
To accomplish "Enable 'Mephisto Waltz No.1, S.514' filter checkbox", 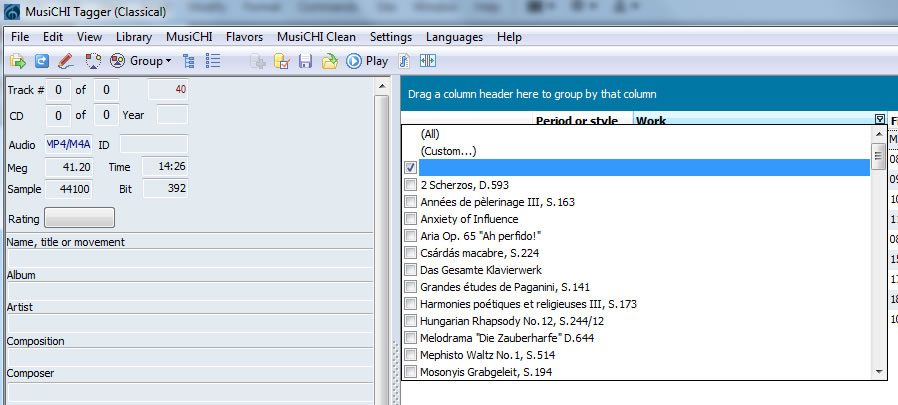I will [x=410, y=355].
